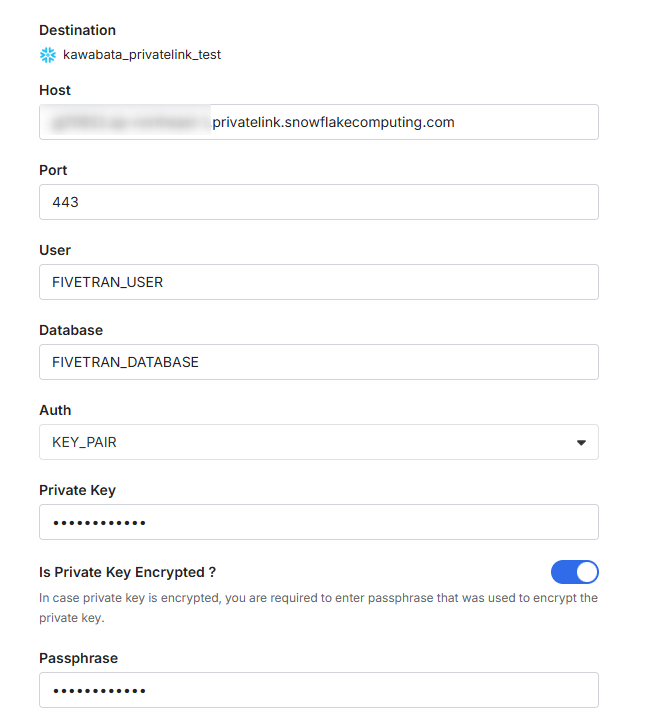Viewport: 667px width, 724px height.
Task: Focus the User field with FIVETRAN_USER
Action: [x=318, y=282]
